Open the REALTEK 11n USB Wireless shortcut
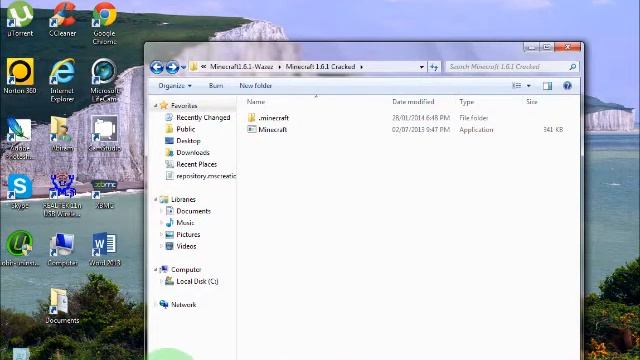Image resolution: width=640 pixels, height=360 pixels. tap(62, 195)
